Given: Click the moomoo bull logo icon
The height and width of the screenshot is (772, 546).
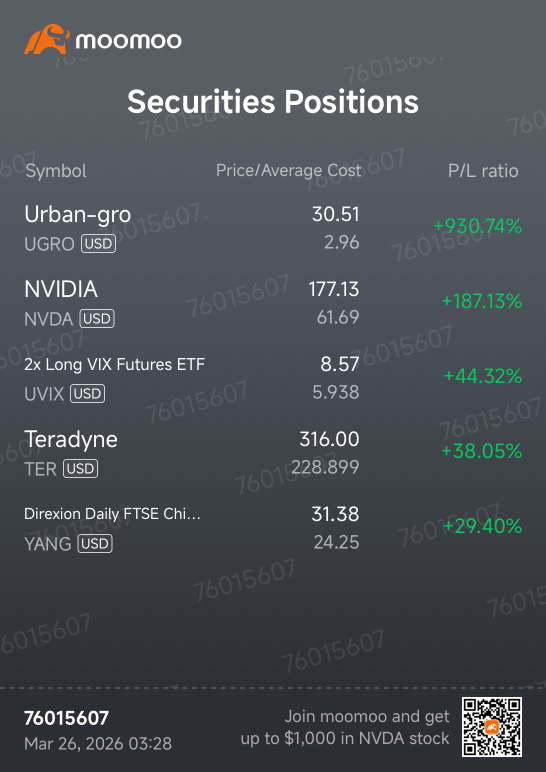Looking at the screenshot, I should click(47, 39).
